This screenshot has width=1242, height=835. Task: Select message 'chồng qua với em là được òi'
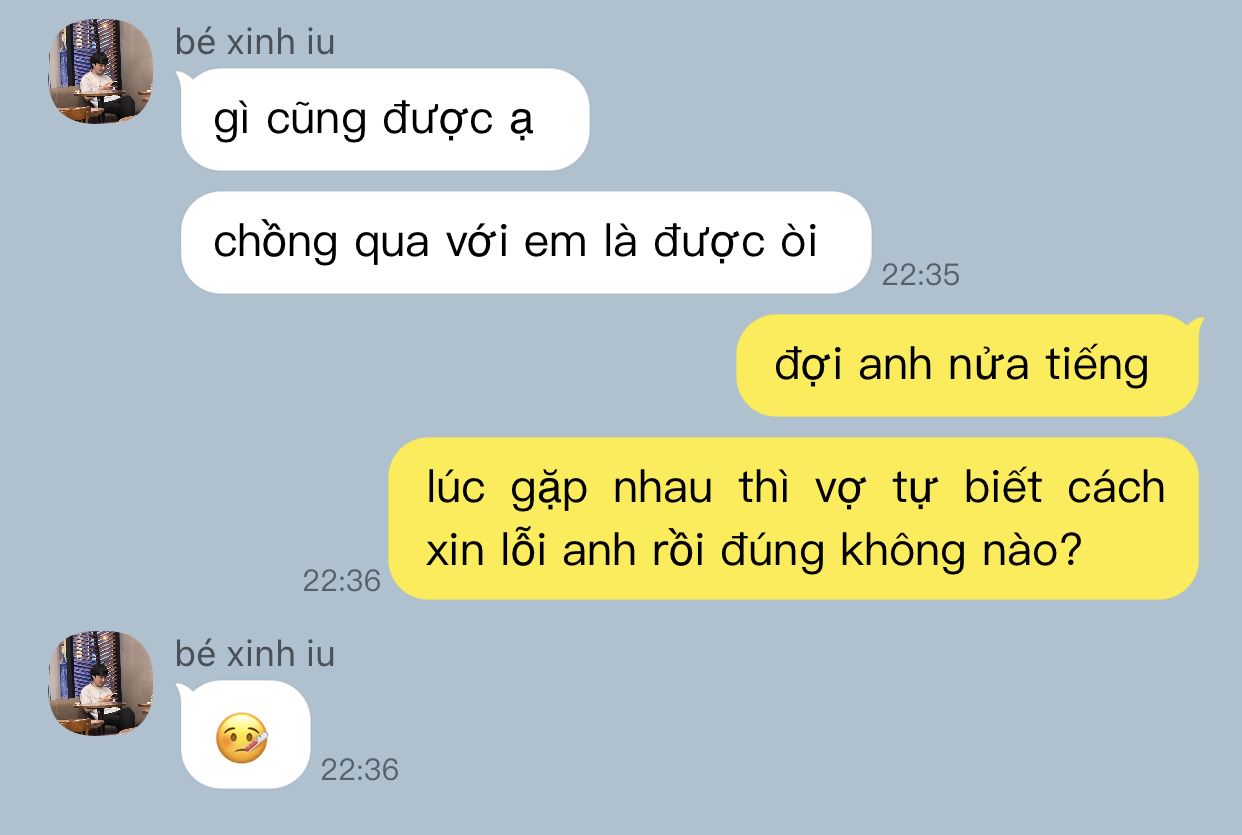click(x=525, y=242)
